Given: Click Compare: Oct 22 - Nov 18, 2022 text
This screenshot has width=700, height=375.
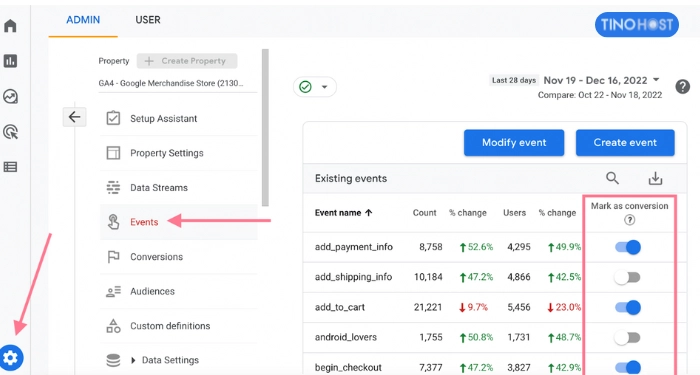Looking at the screenshot, I should (x=600, y=95).
